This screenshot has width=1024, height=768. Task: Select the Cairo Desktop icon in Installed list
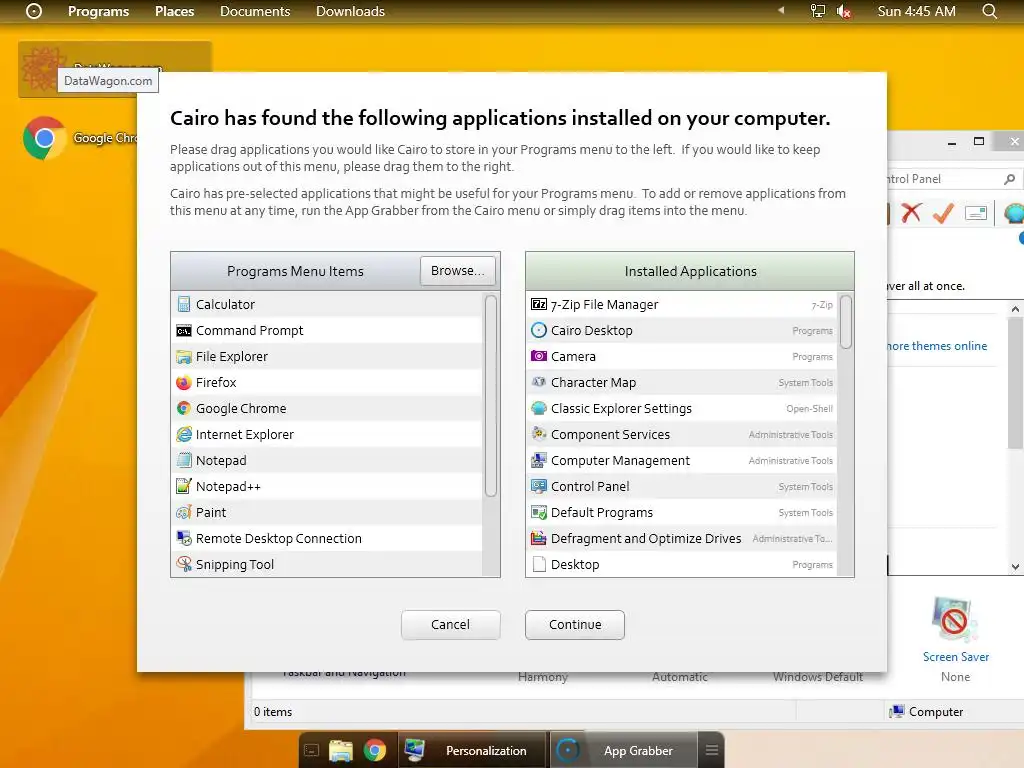pyautogui.click(x=539, y=330)
